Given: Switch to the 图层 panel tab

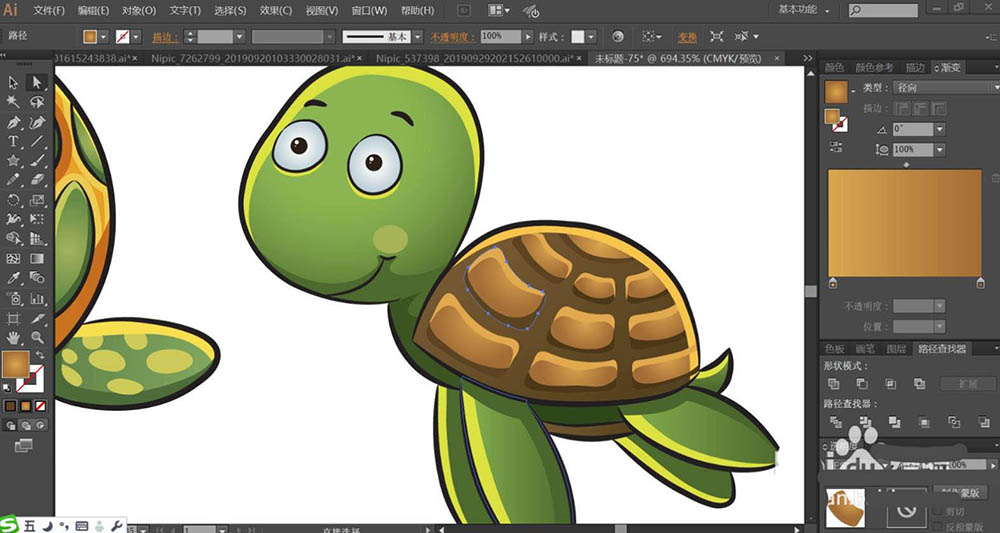Looking at the screenshot, I should (896, 349).
